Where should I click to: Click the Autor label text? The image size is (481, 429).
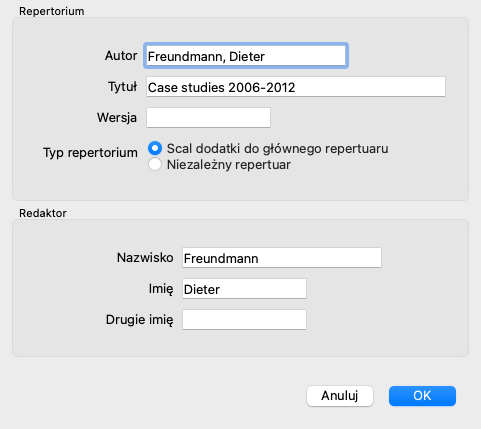pos(121,56)
